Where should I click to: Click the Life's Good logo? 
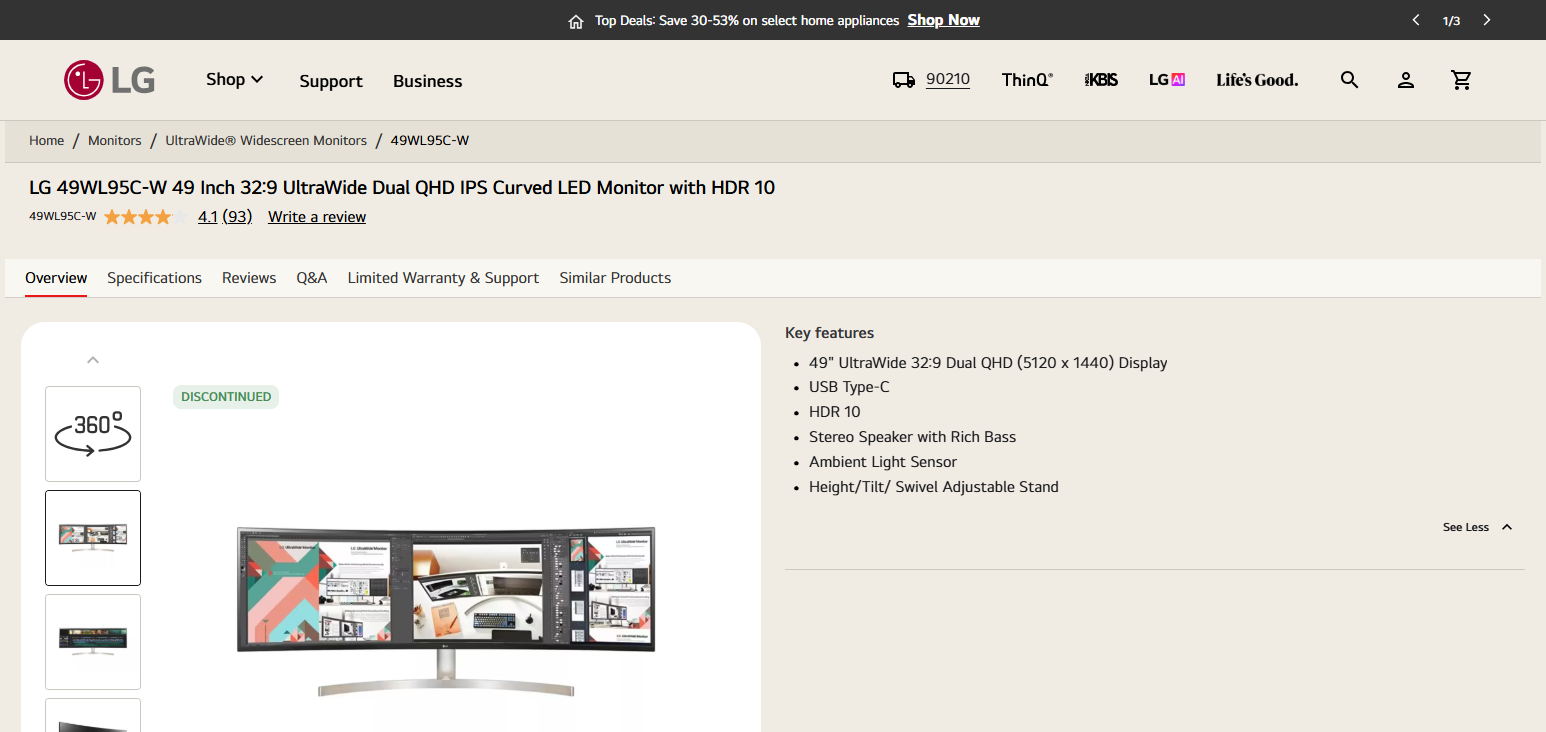click(1256, 79)
